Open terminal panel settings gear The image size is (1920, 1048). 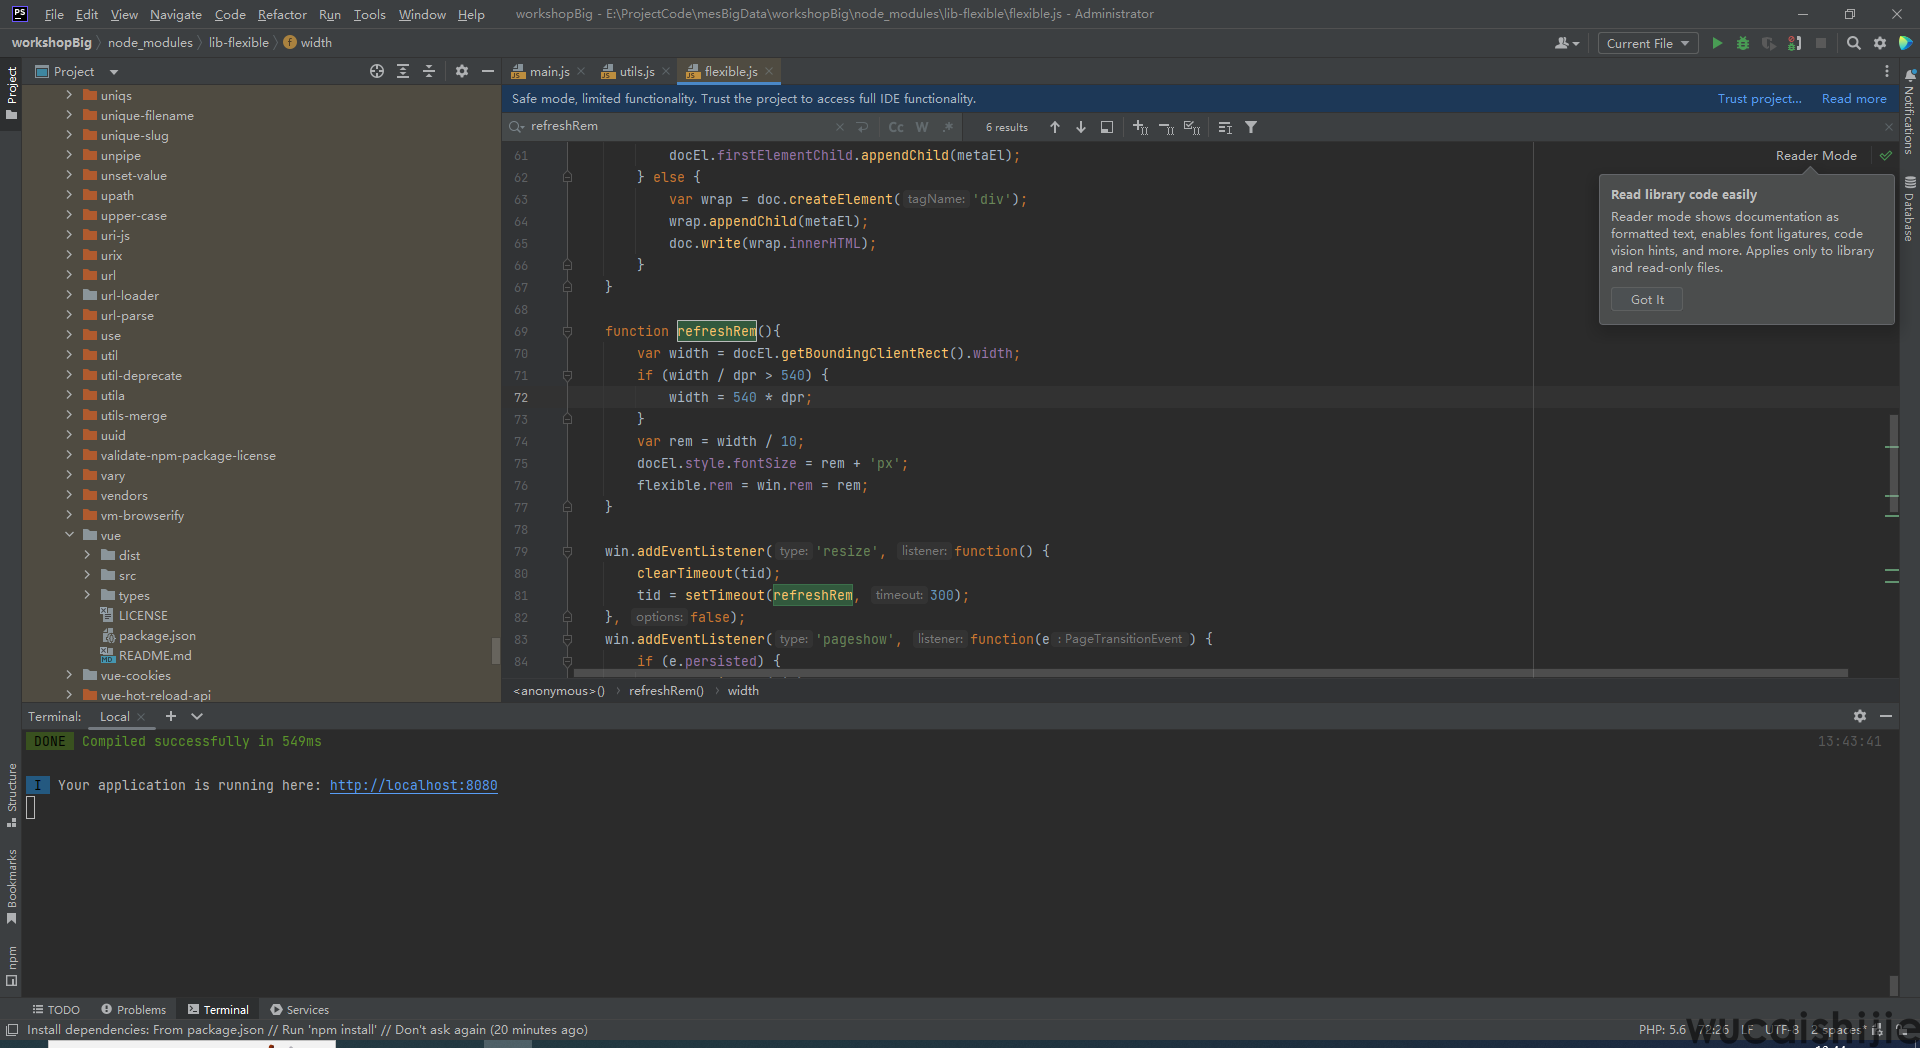point(1860,716)
